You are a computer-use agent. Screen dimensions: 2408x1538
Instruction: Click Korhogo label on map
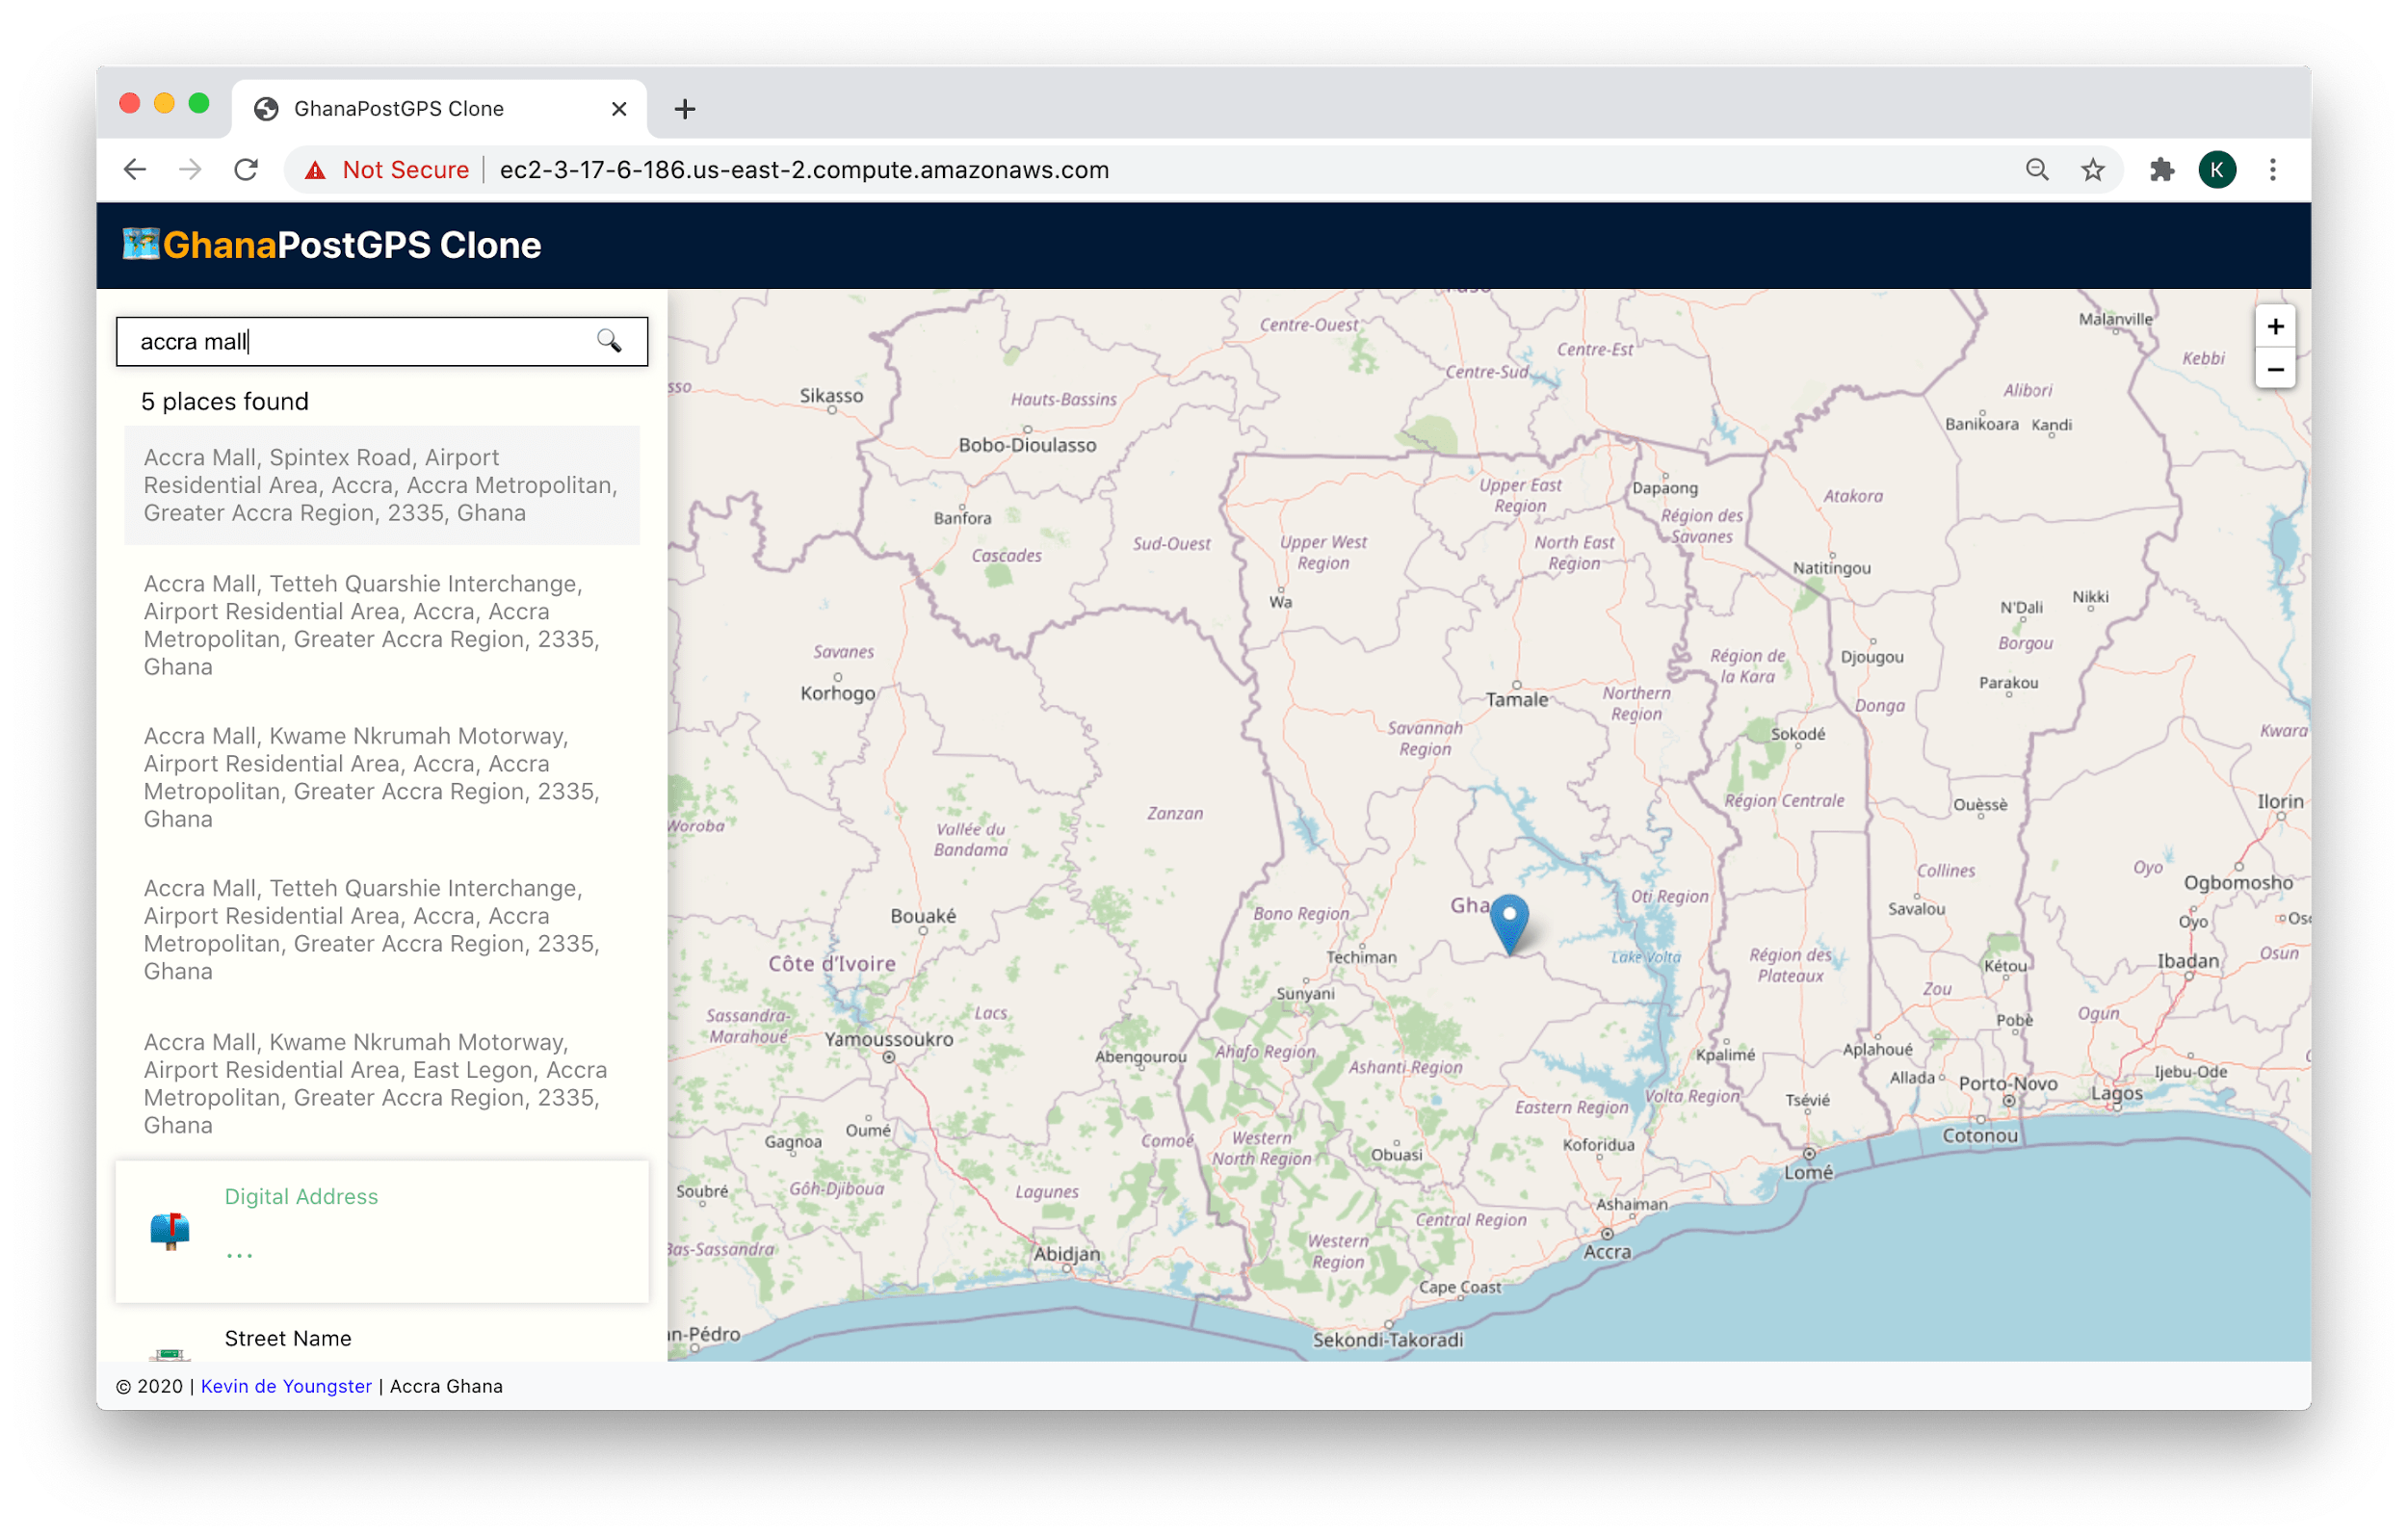[x=837, y=693]
